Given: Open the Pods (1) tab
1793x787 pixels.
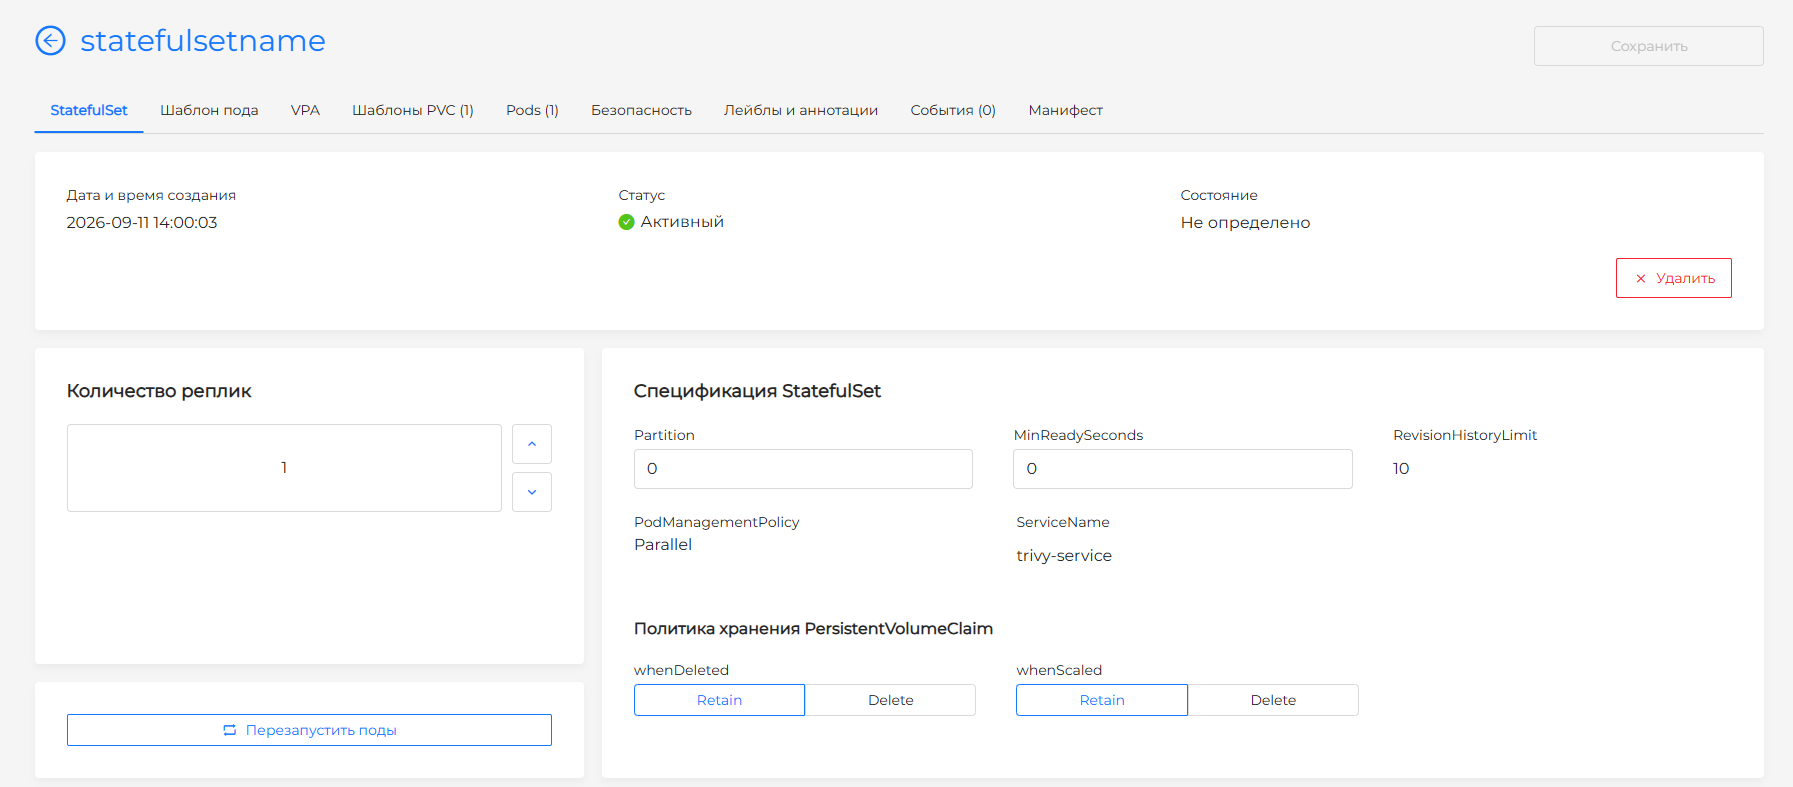Looking at the screenshot, I should (532, 110).
